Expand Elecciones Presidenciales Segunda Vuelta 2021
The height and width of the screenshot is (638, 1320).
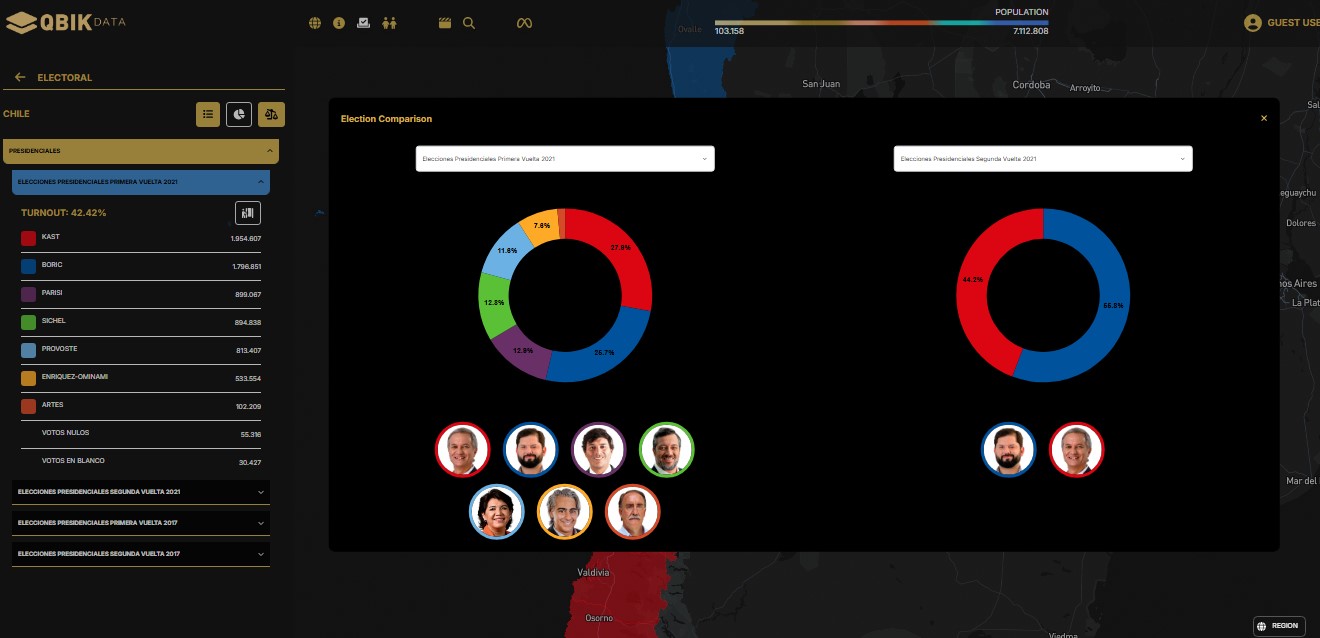point(140,492)
